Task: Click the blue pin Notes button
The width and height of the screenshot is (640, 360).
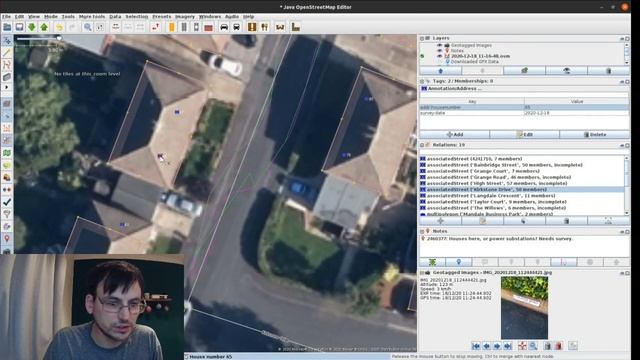Action: pos(458,262)
